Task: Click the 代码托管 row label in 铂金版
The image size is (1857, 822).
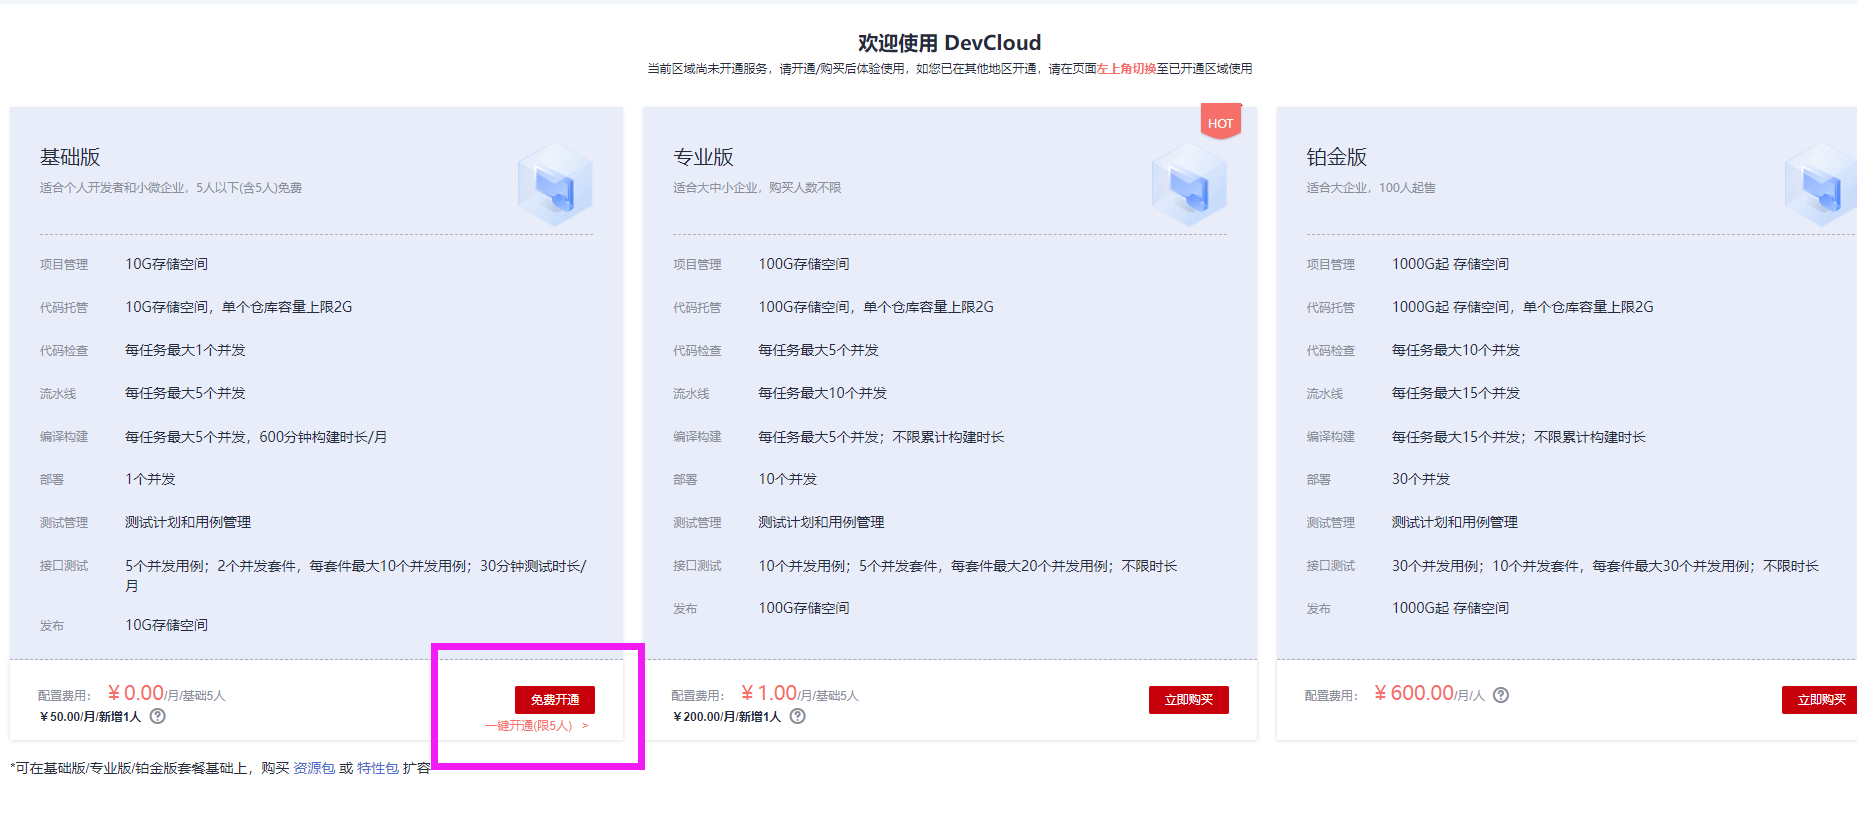Action: 1330,308
